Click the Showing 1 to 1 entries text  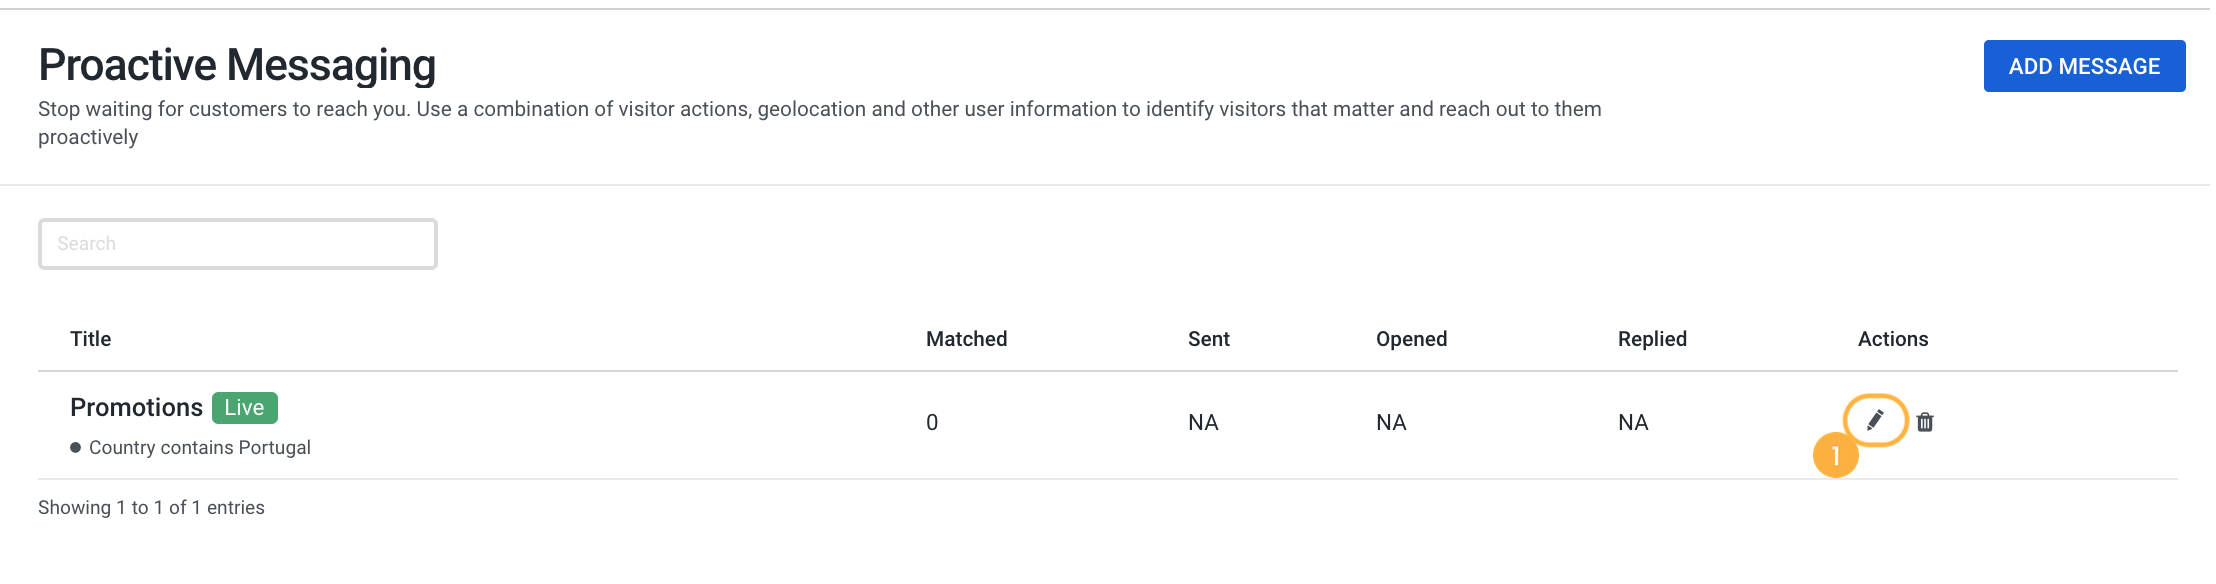click(151, 507)
